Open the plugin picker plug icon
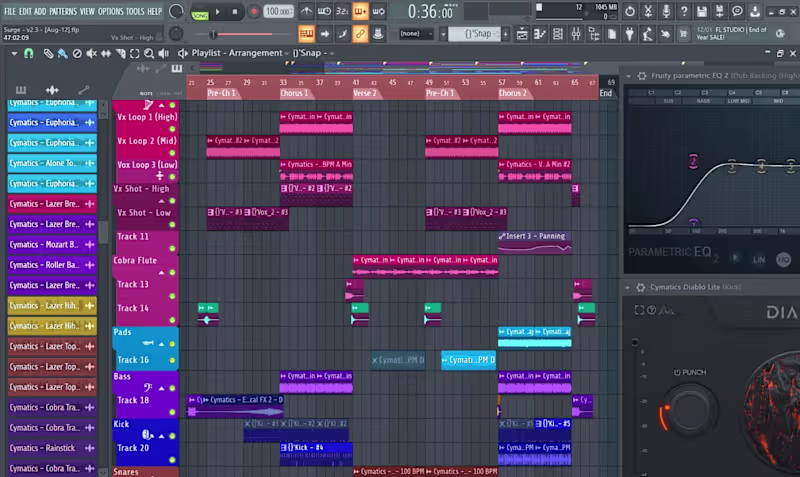This screenshot has width=800, height=477. 630,34
